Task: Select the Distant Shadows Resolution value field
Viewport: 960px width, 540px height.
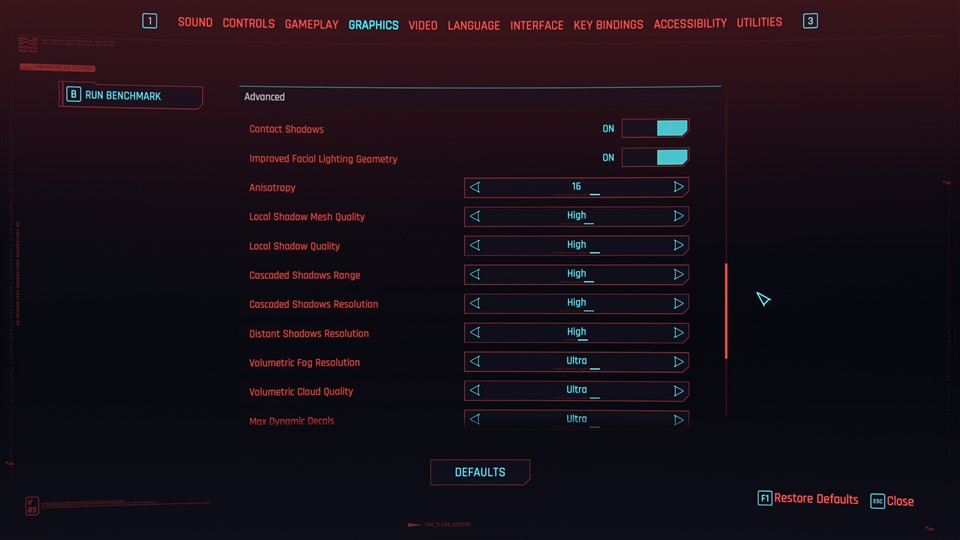Action: 576,332
